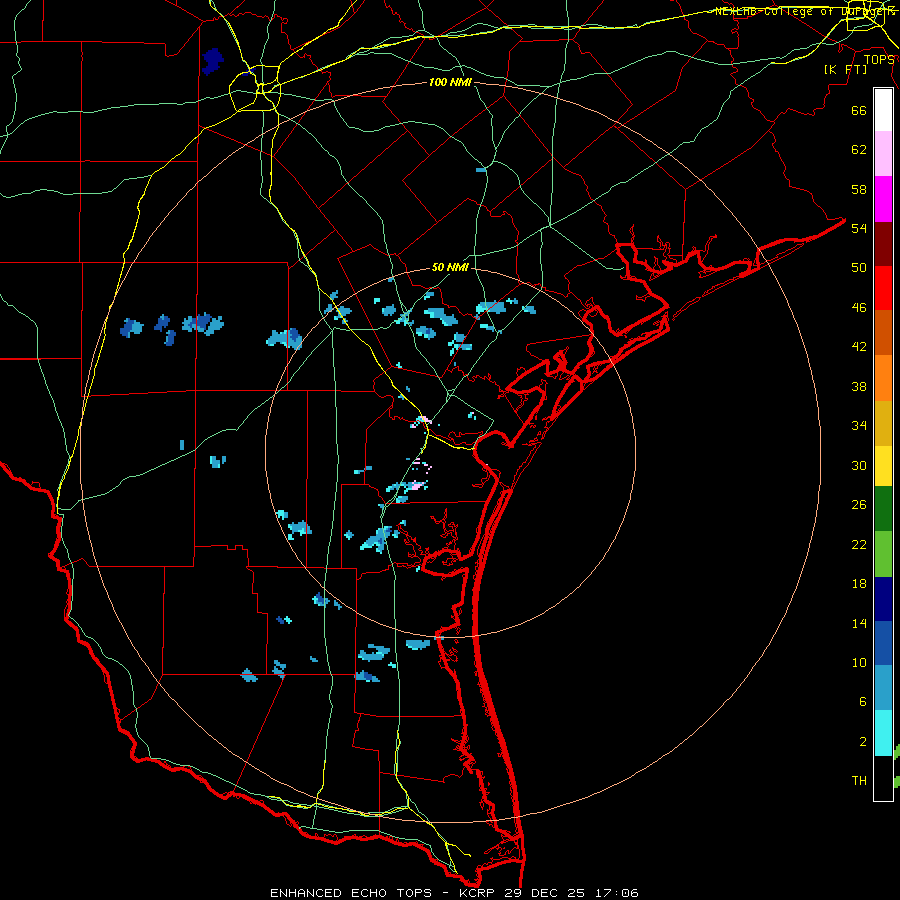Click the legend value "14"

[859, 623]
